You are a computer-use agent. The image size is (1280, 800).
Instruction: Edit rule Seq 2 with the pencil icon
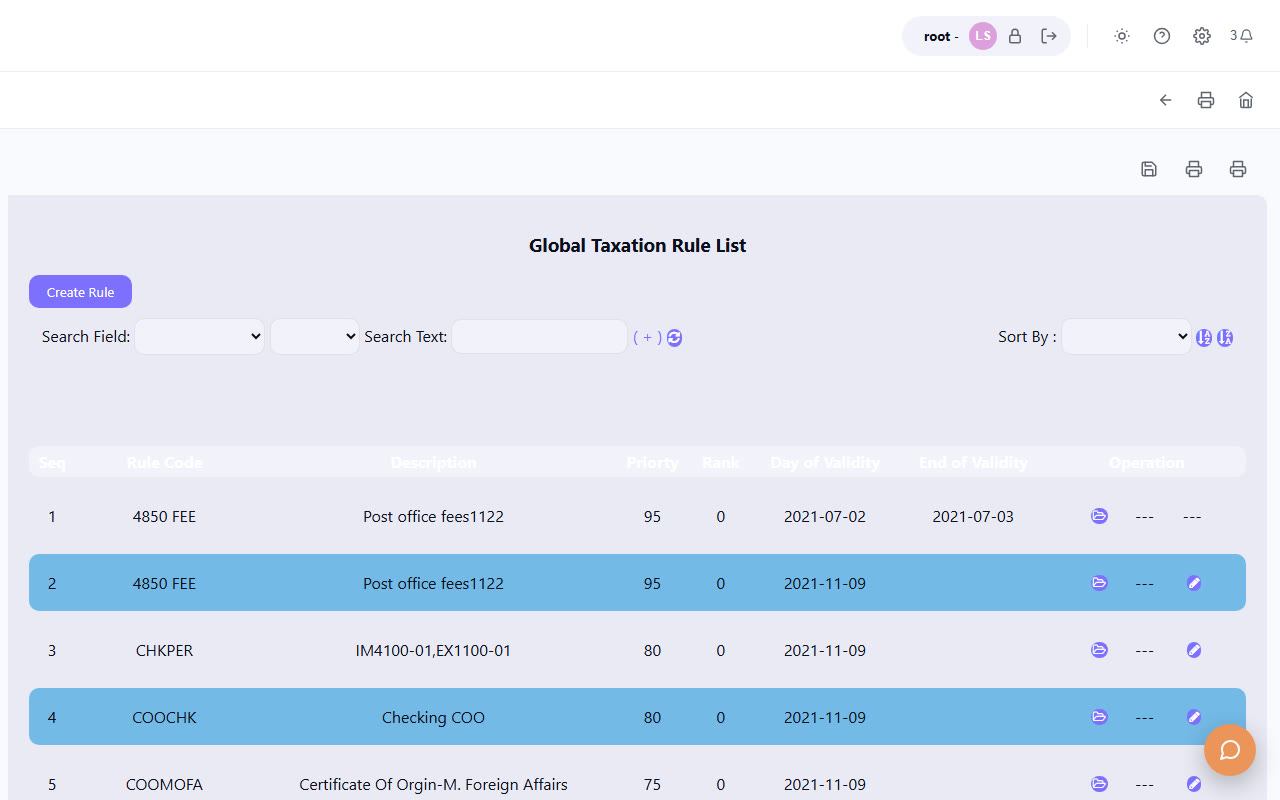pyautogui.click(x=1193, y=583)
